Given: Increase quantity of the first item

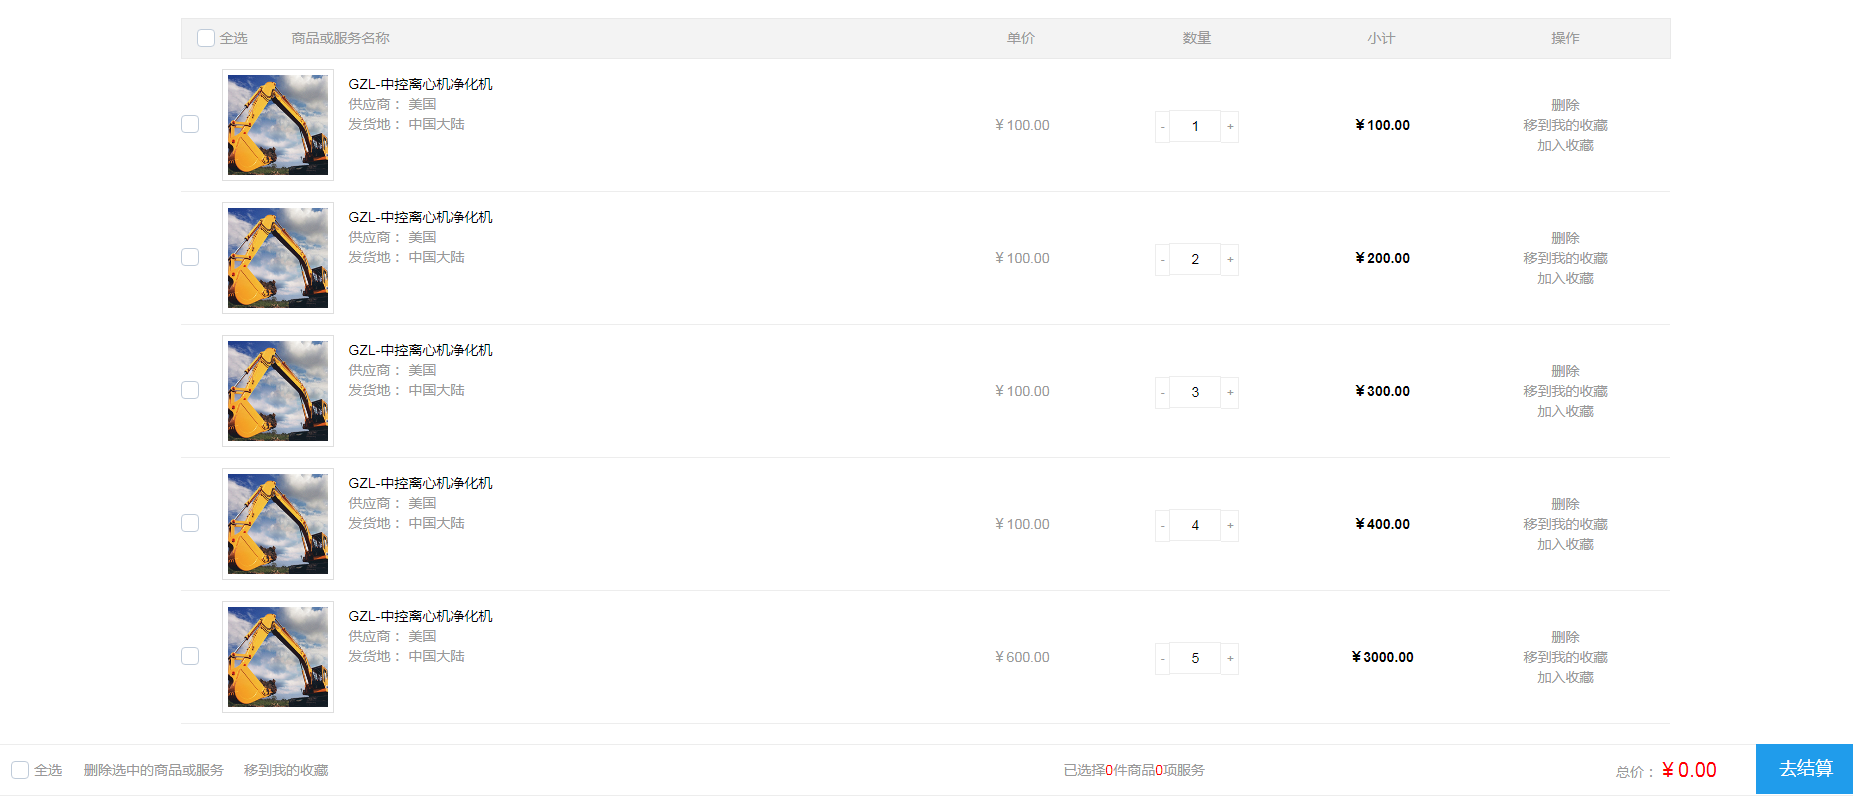Looking at the screenshot, I should [x=1230, y=126].
